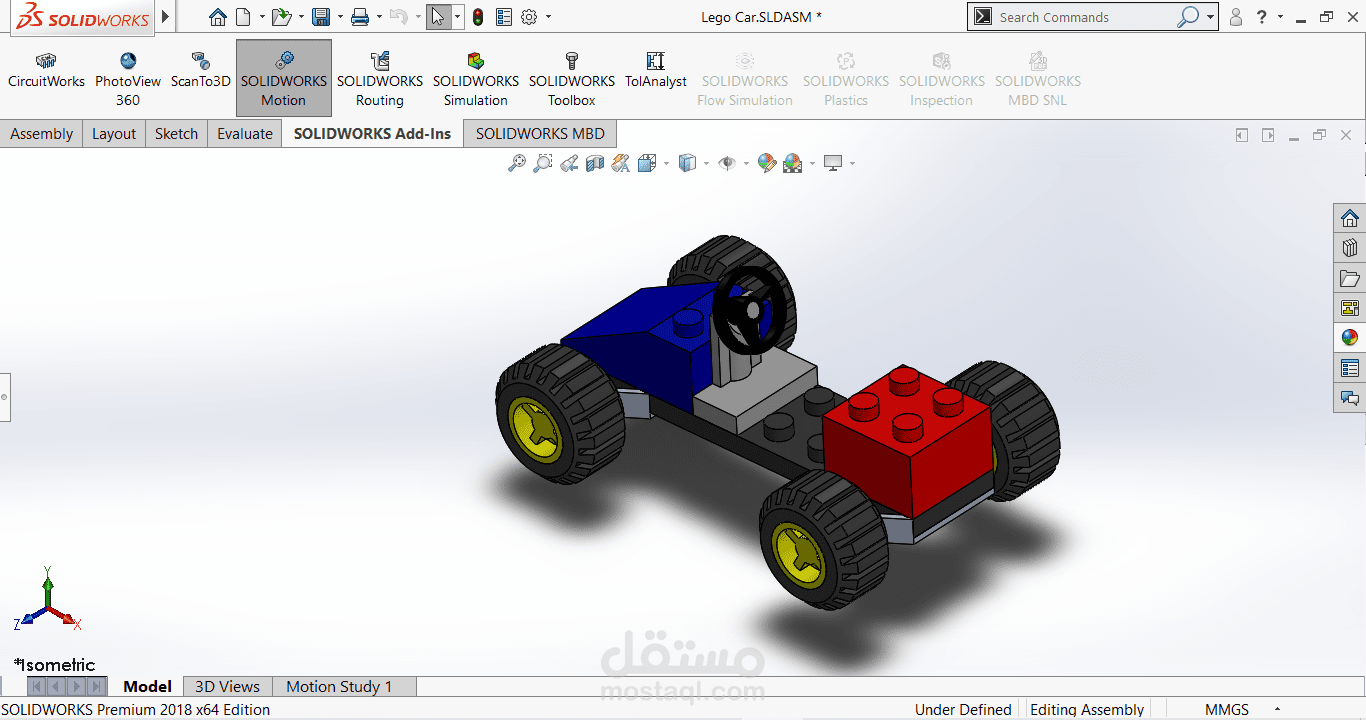Click View Orientation cube icon

point(647,163)
